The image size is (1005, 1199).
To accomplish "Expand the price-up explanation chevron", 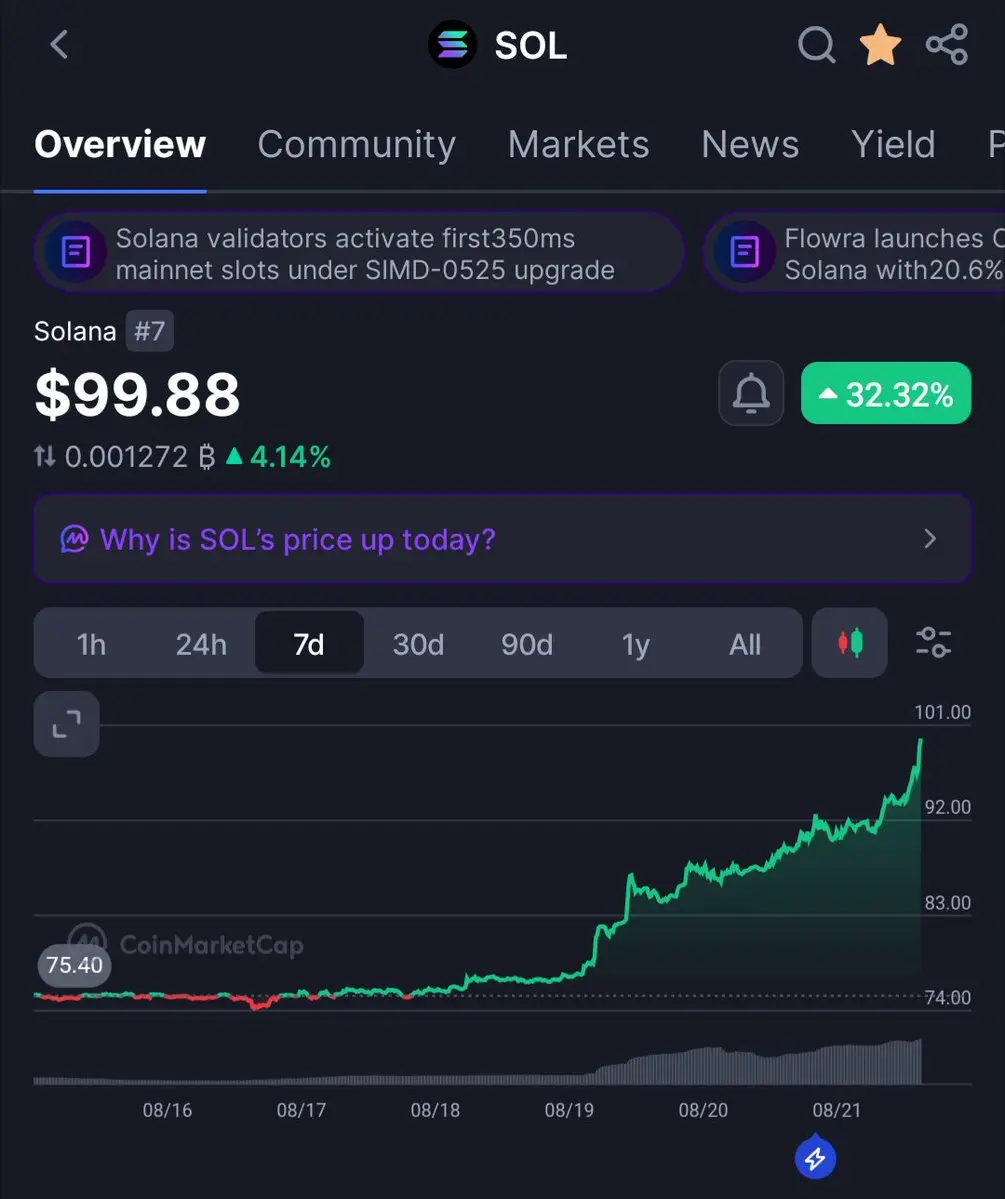I will pyautogui.click(x=930, y=539).
